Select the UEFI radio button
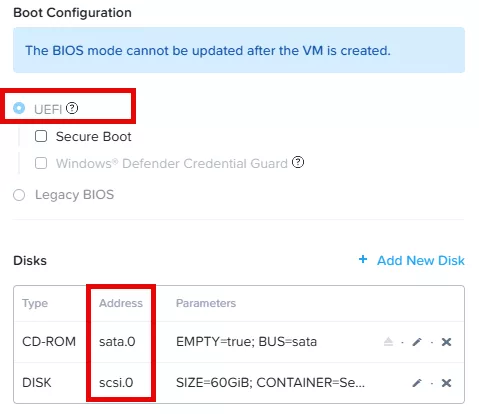The width and height of the screenshot is (479, 414). [19, 108]
